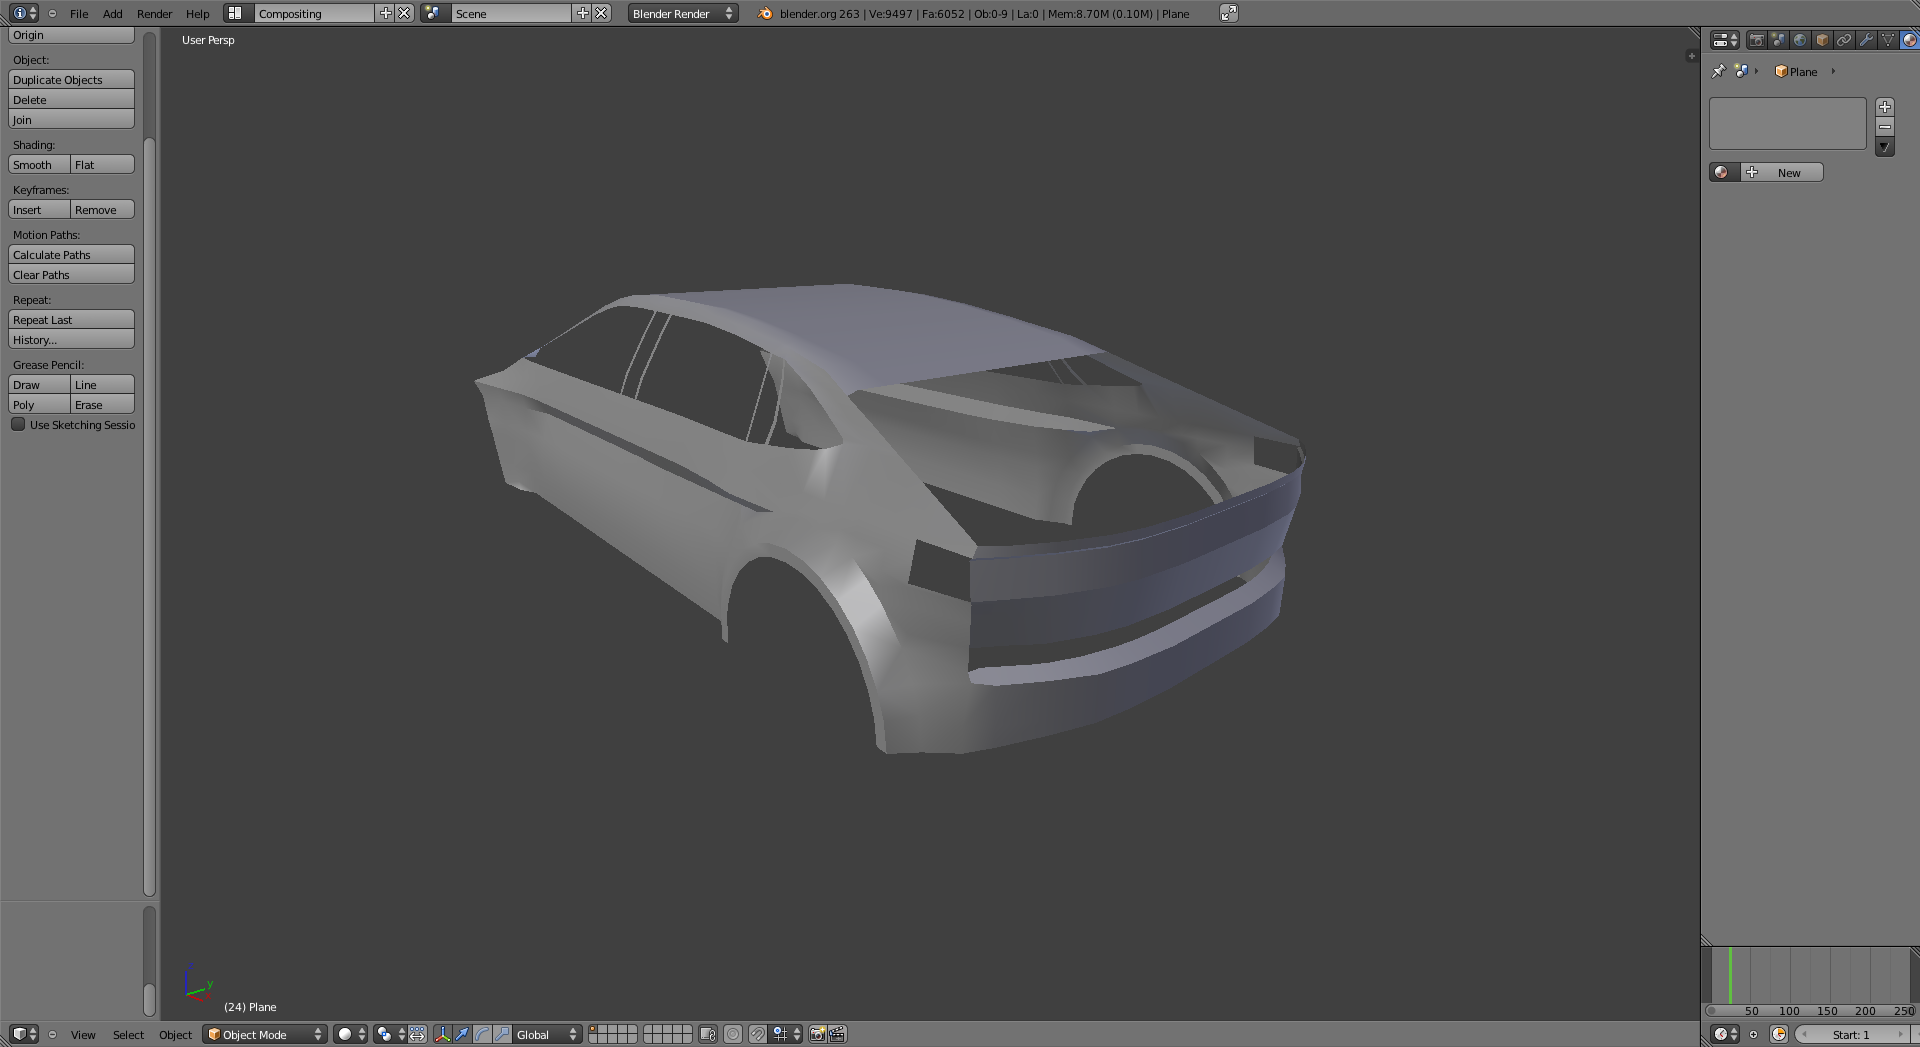The height and width of the screenshot is (1047, 1920).
Task: Open the Object Constraints chain tab
Action: tap(1844, 40)
